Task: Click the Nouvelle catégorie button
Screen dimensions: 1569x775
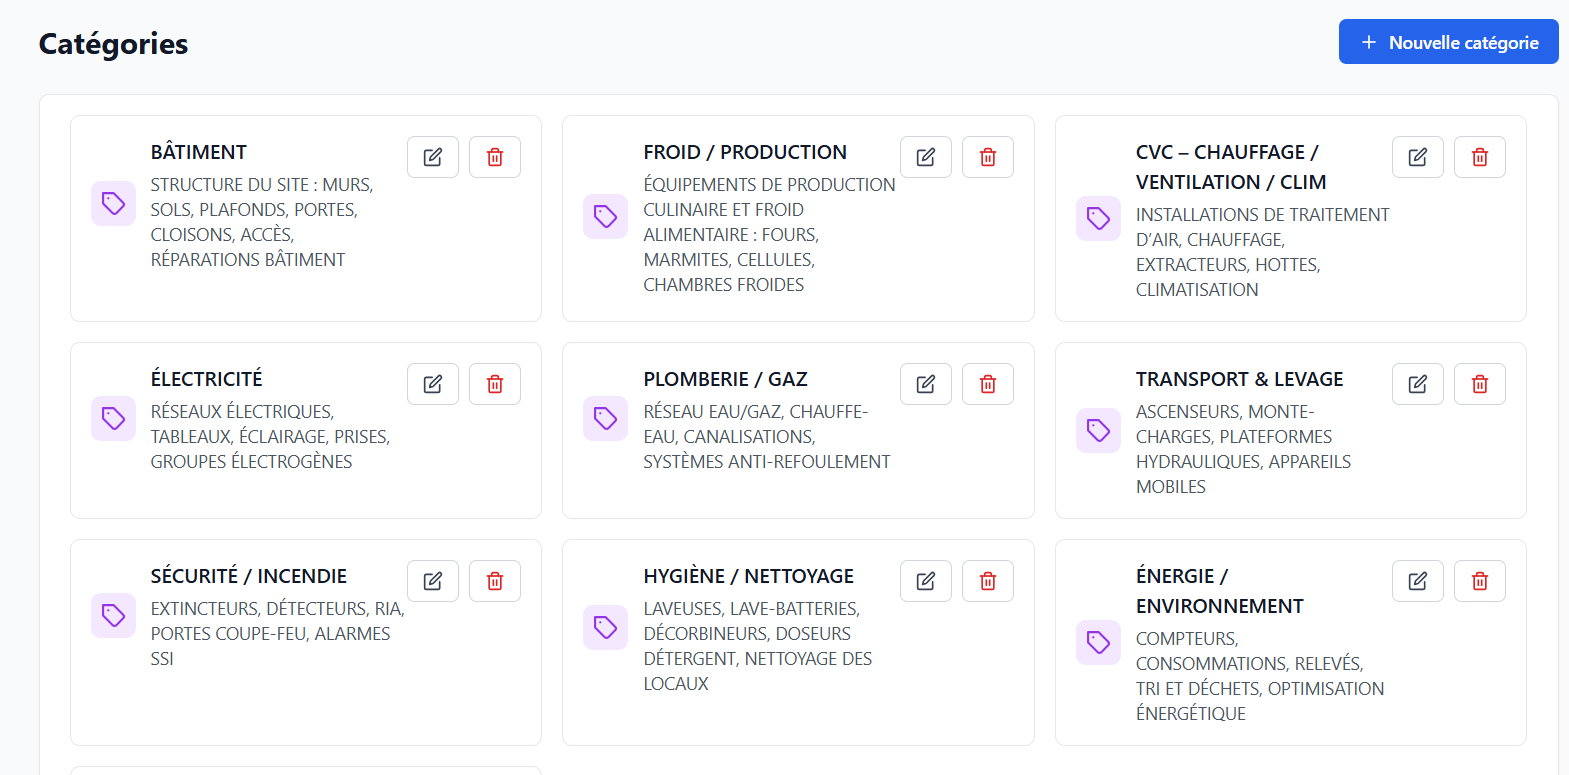Action: click(x=1448, y=42)
